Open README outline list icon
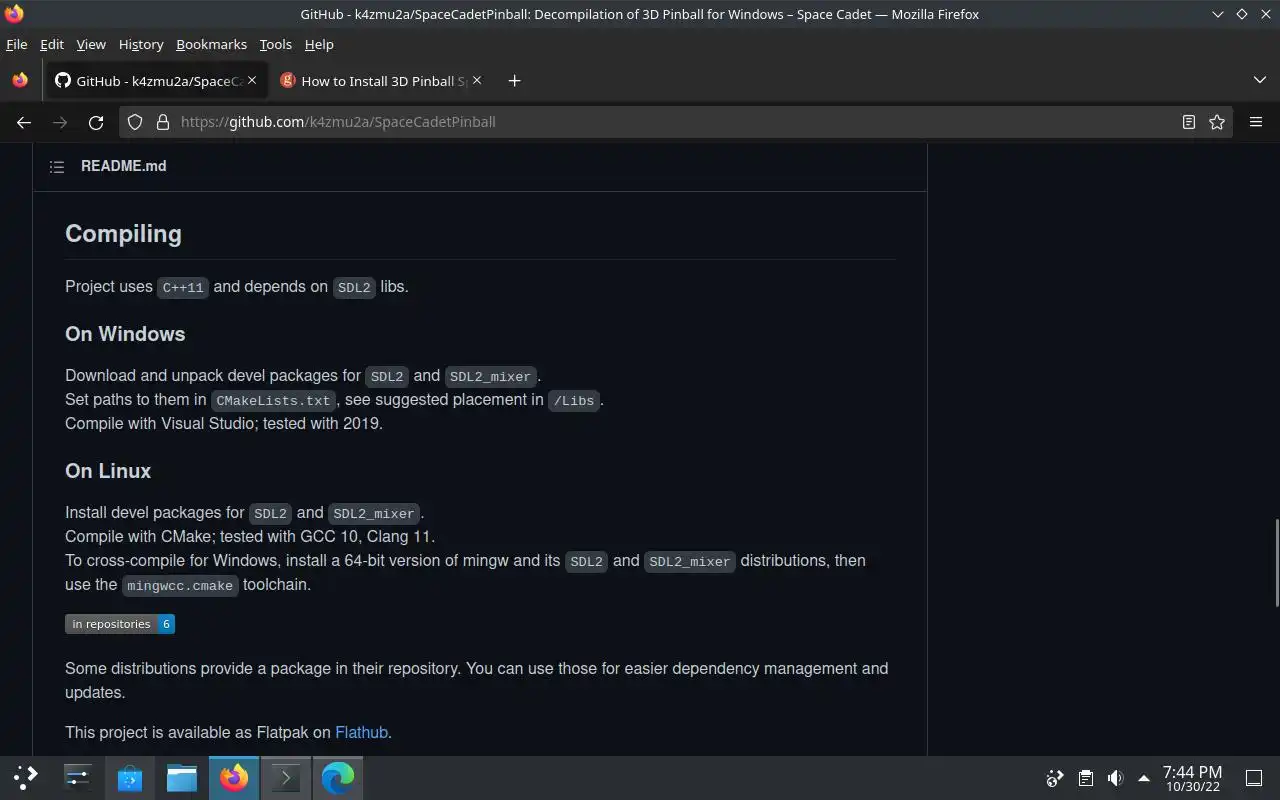Image resolution: width=1280 pixels, height=800 pixels. pos(57,167)
